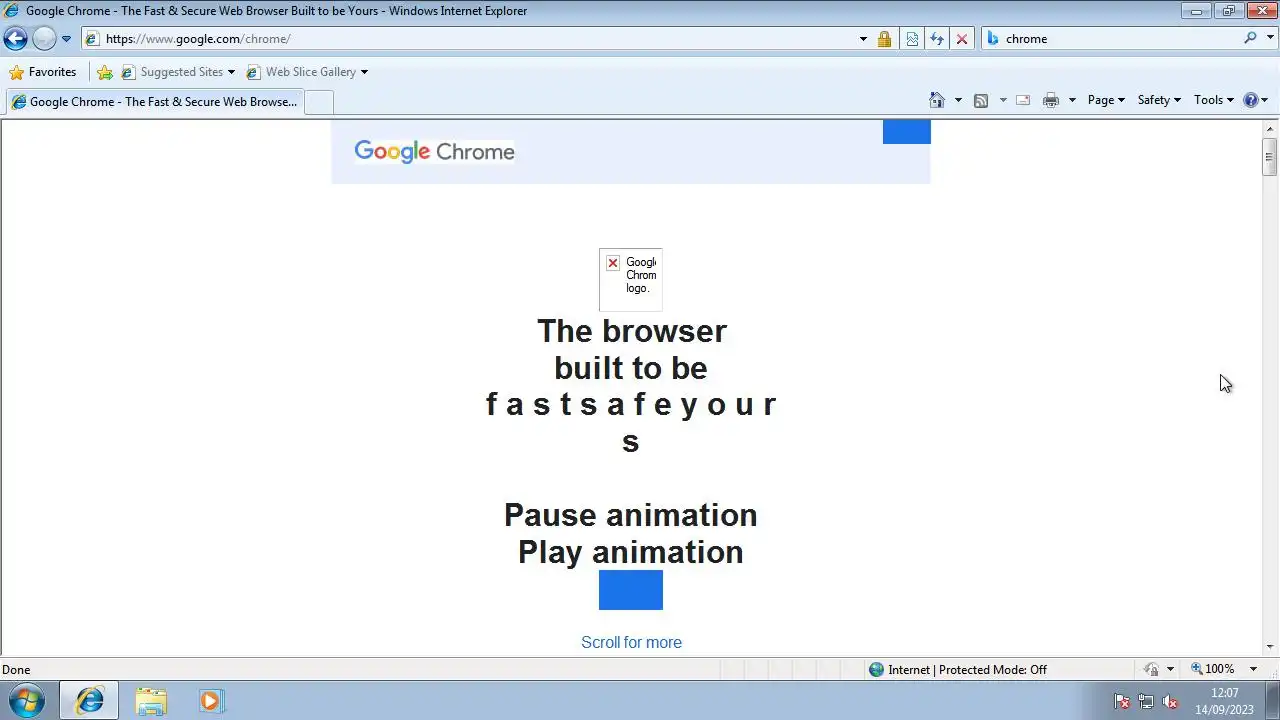Click the Pause animation text
The image size is (1280, 720).
[x=631, y=515]
